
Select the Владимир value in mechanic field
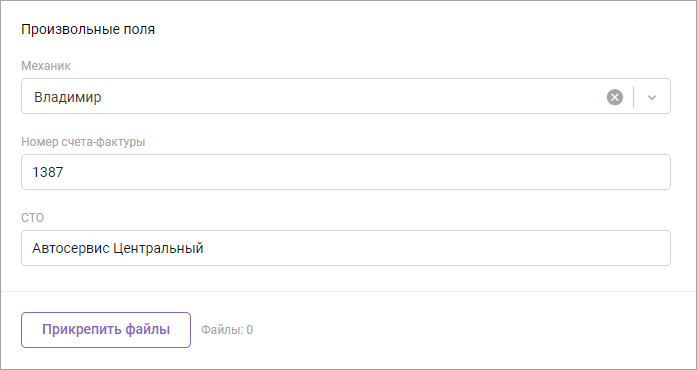[x=68, y=97]
